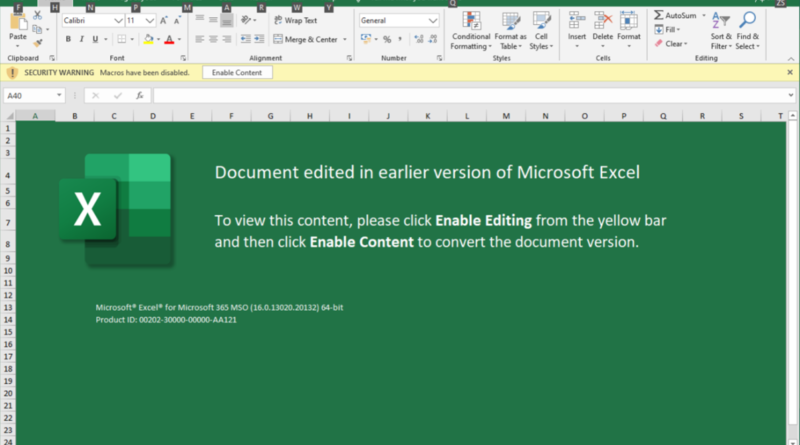The width and height of the screenshot is (800, 445).
Task: Toggle Underline formatting
Action: pos(95,39)
